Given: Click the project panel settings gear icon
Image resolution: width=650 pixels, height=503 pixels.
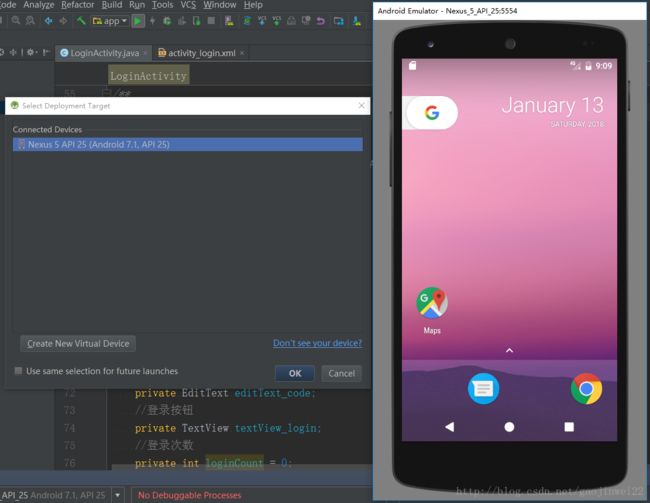Looking at the screenshot, I should click(x=31, y=52).
